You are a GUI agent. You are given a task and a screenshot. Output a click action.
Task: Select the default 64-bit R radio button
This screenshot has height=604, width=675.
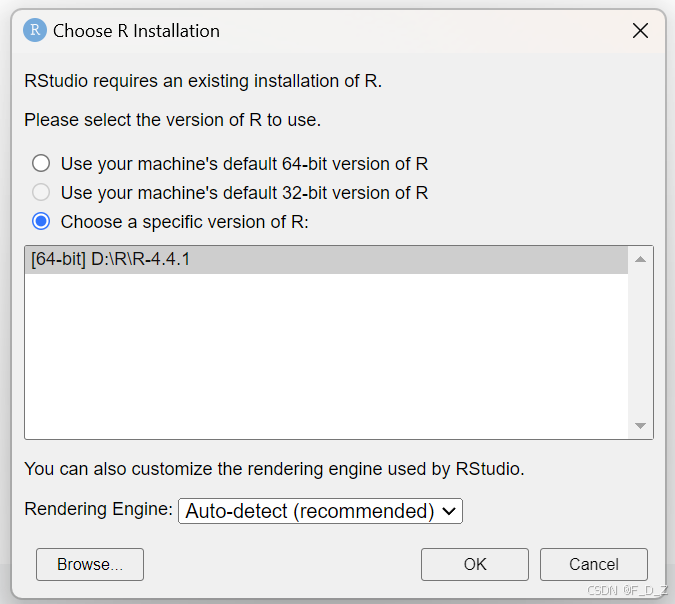click(x=41, y=164)
